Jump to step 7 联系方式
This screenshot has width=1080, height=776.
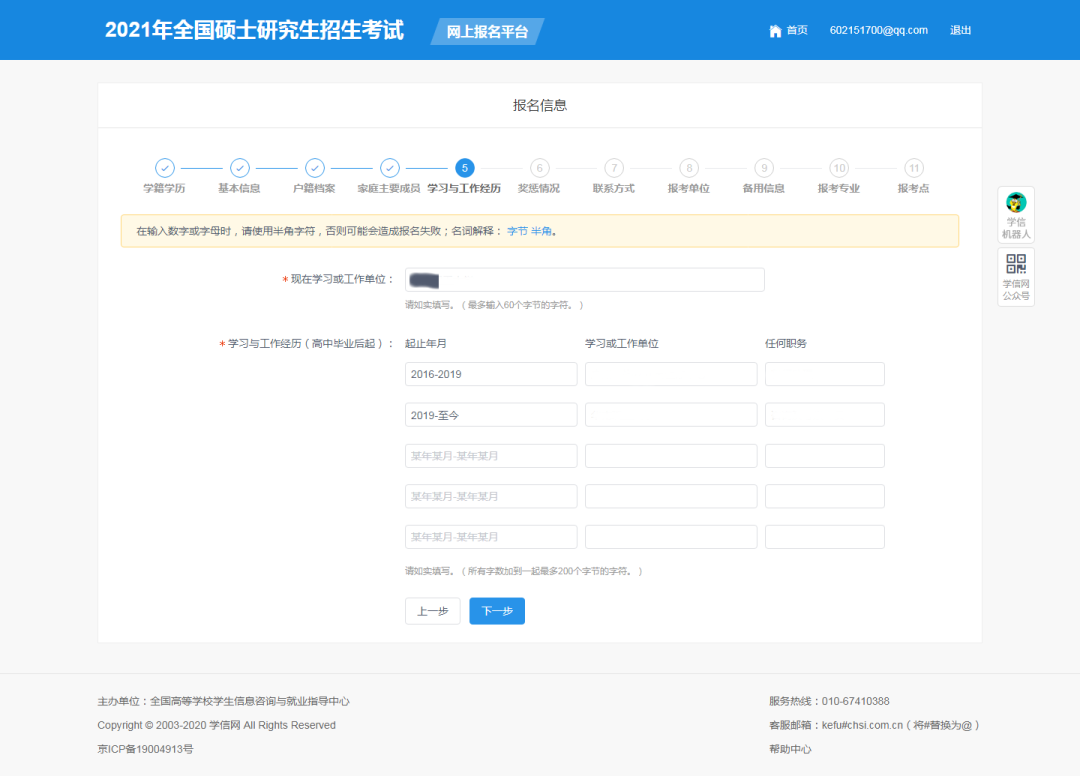[613, 168]
